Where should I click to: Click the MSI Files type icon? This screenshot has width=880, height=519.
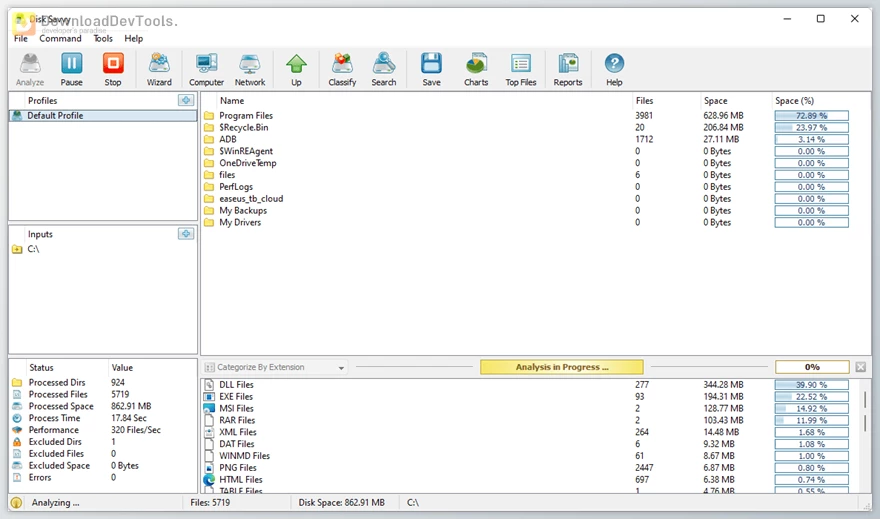(x=209, y=408)
